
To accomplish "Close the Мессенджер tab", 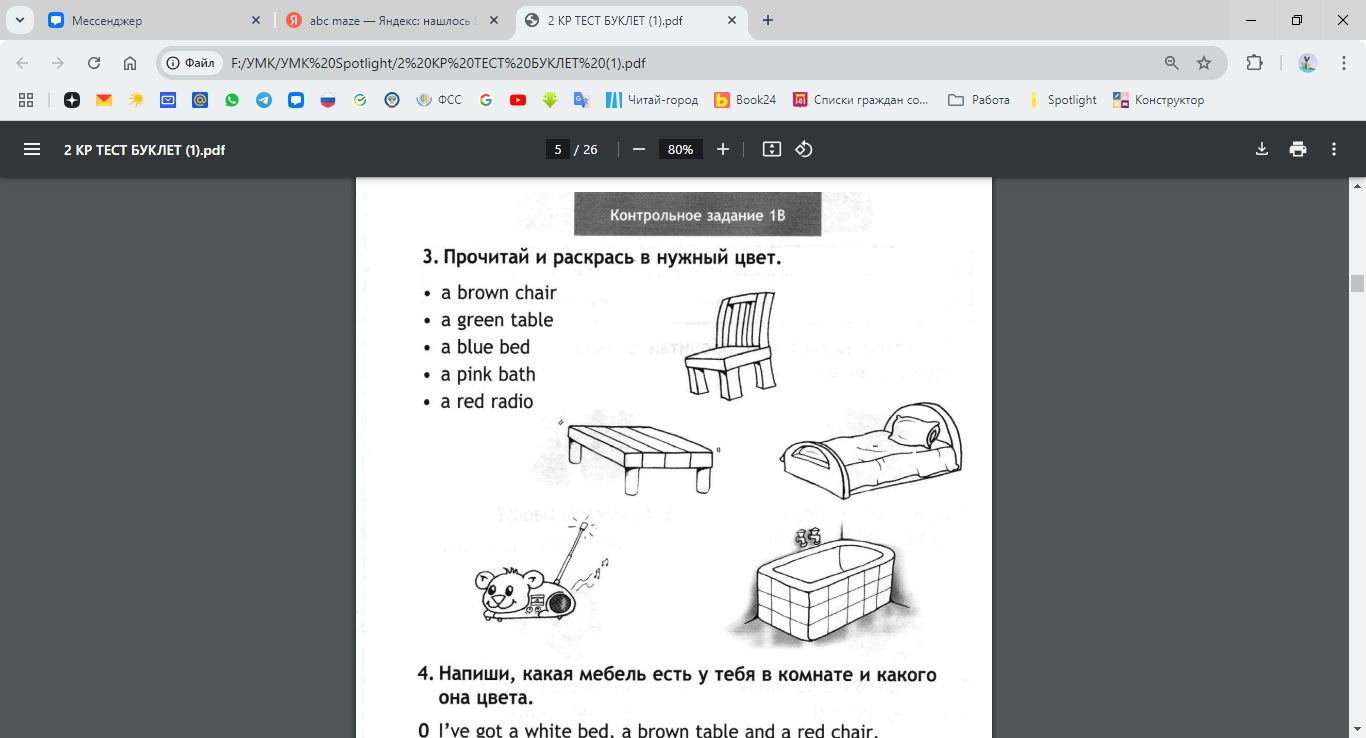I will pos(256,20).
